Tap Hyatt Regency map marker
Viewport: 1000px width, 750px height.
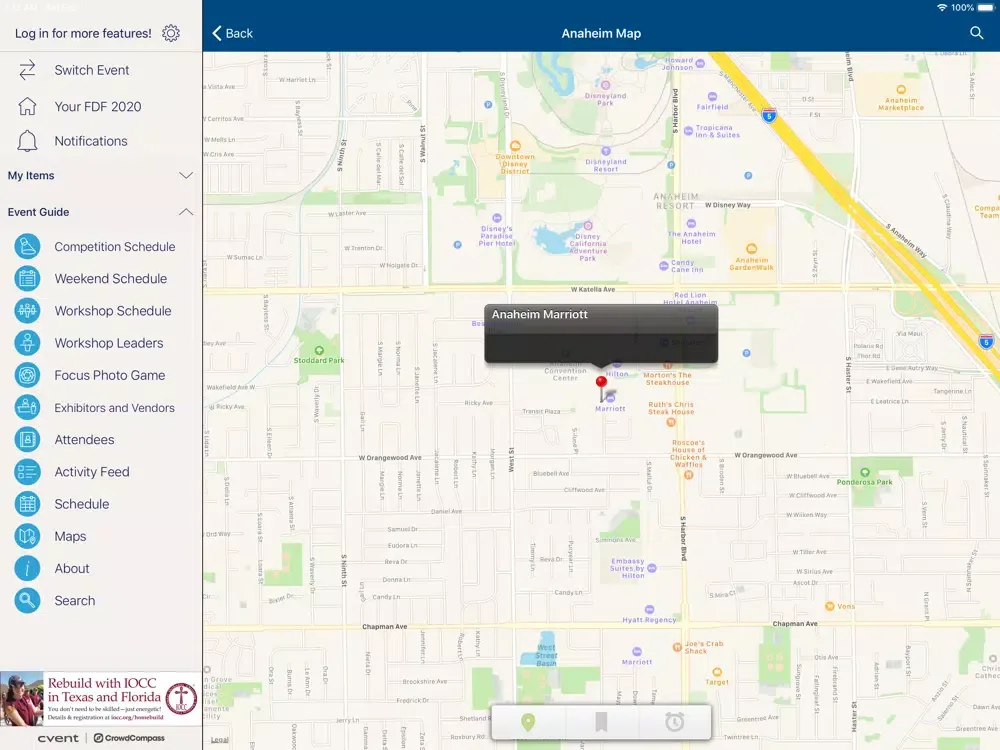pyautogui.click(x=649, y=609)
